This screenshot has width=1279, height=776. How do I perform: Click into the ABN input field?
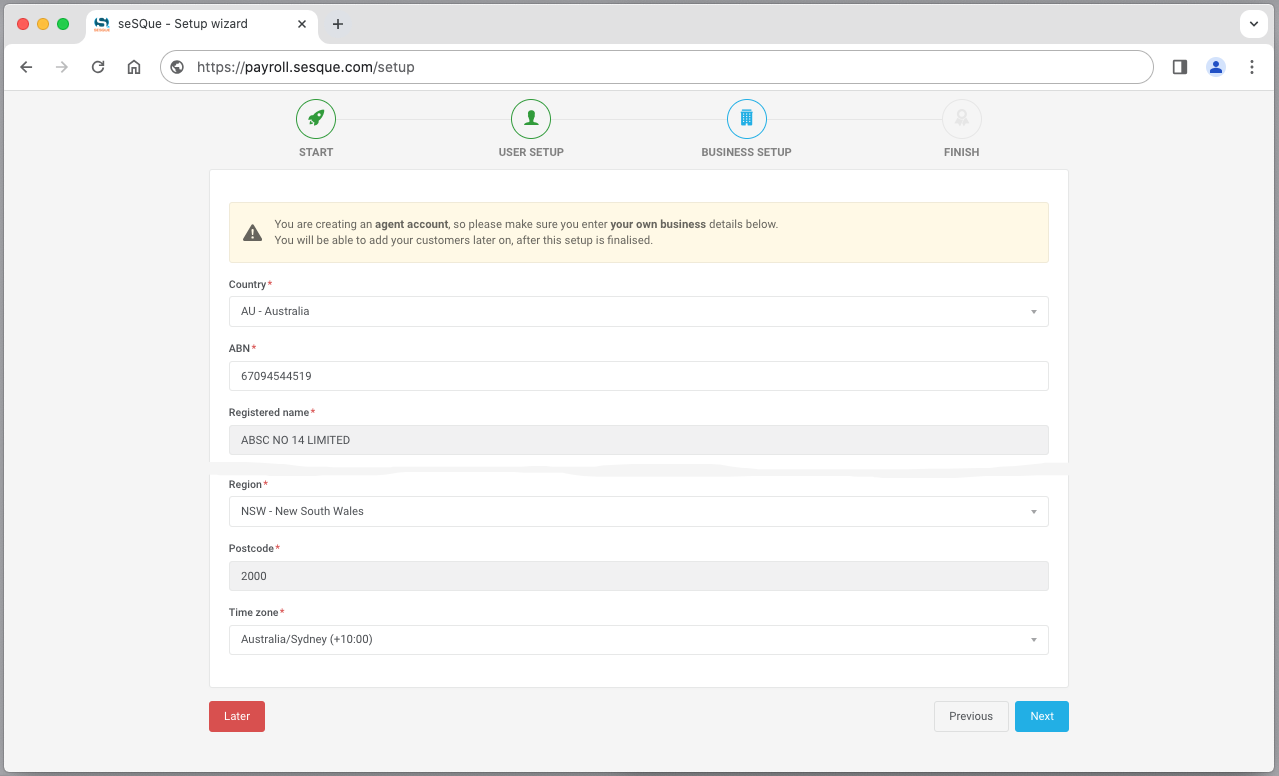coord(638,376)
